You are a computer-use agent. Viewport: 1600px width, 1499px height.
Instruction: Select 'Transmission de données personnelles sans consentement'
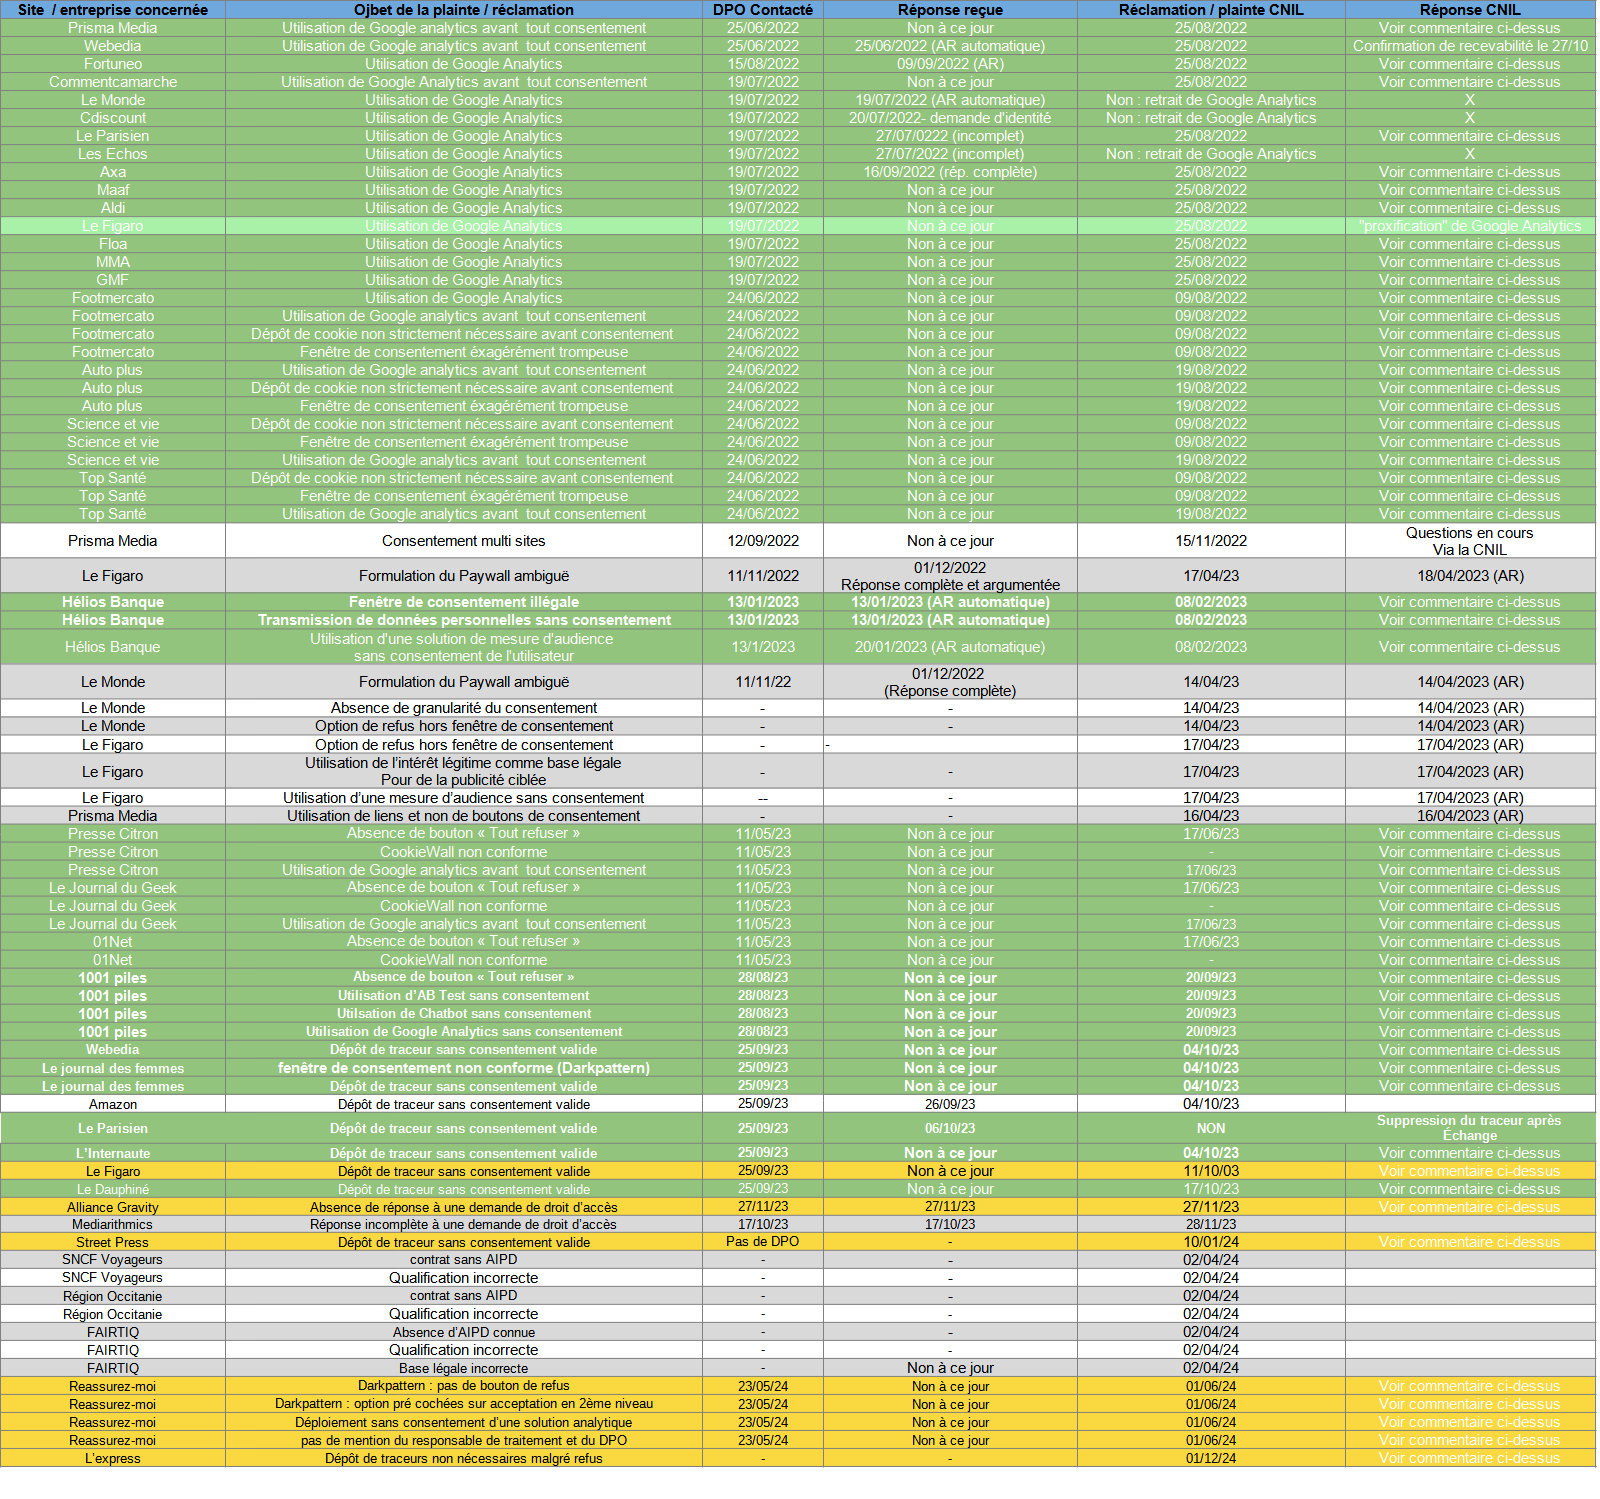pyautogui.click(x=464, y=620)
